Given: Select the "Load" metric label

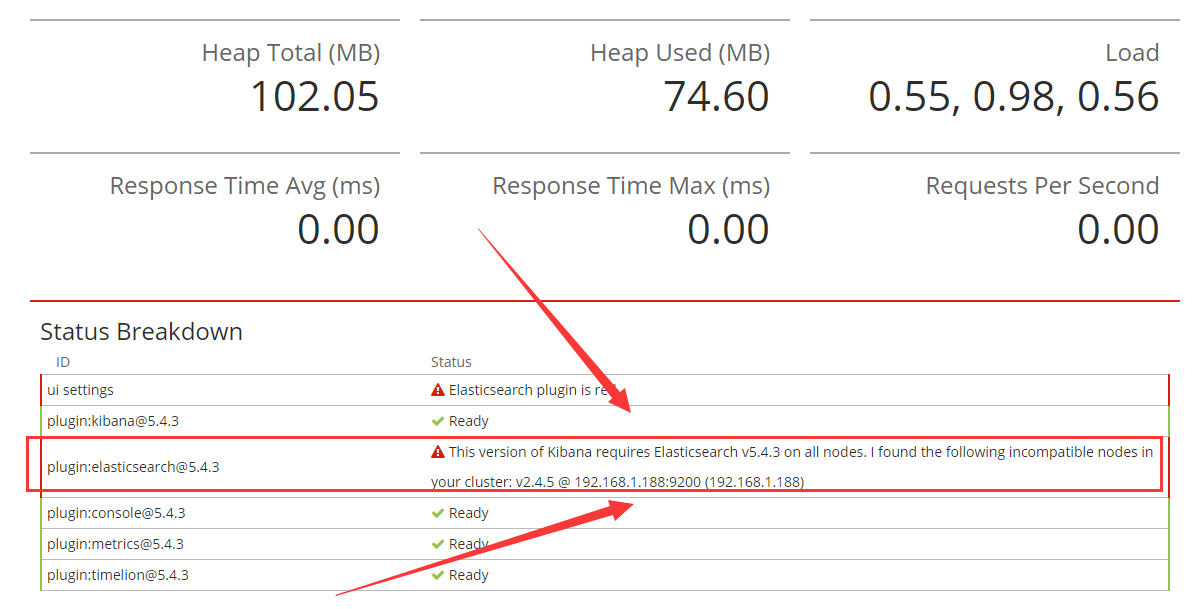Looking at the screenshot, I should coord(1132,53).
